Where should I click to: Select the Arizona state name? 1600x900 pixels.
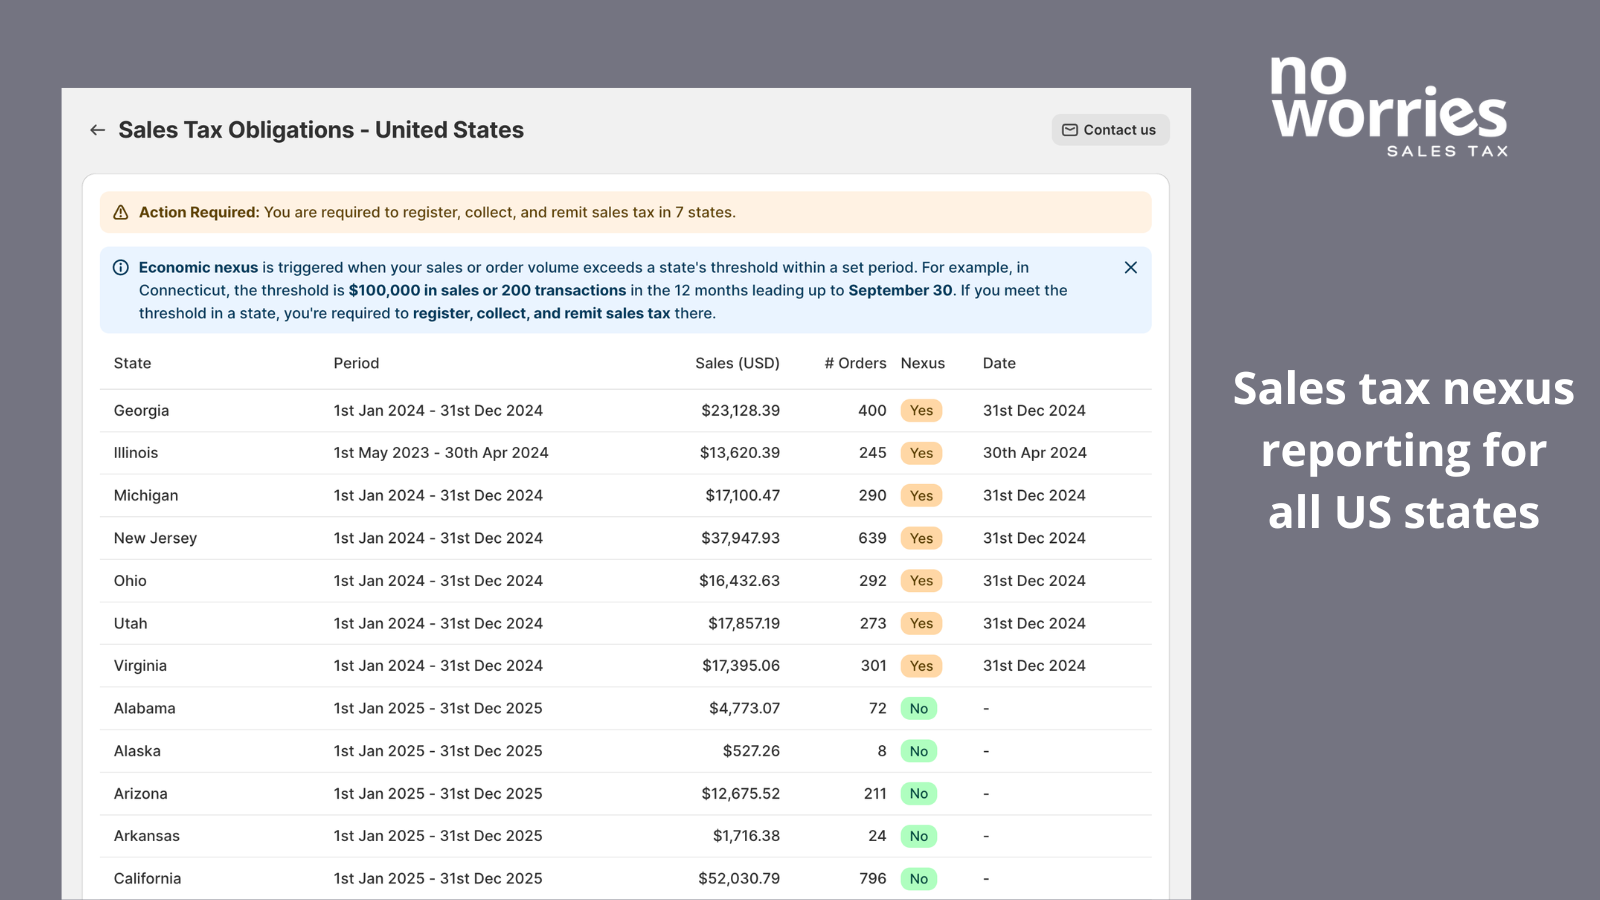(x=141, y=793)
